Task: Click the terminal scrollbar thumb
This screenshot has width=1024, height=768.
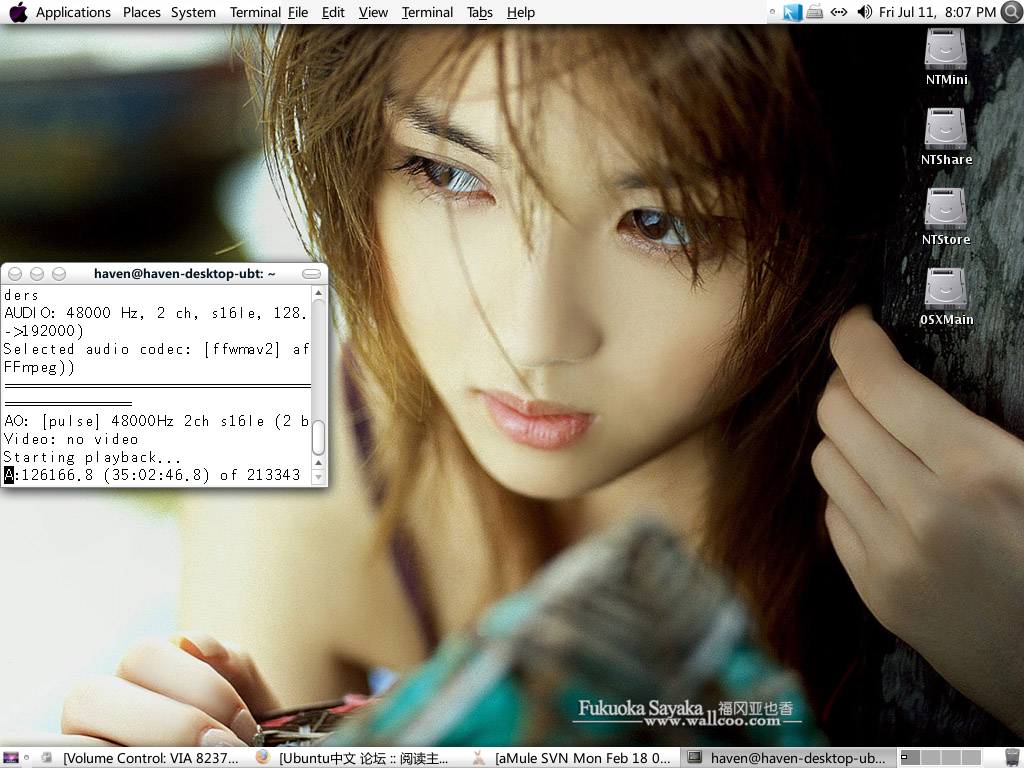Action: 319,437
